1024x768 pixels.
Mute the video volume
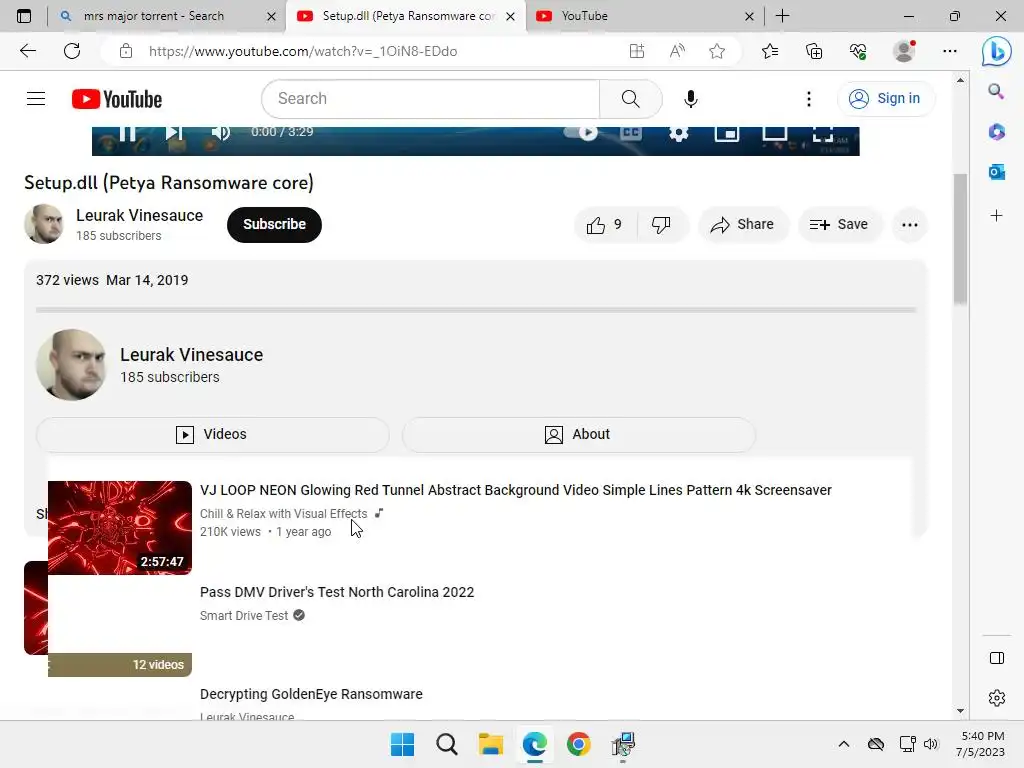point(220,133)
